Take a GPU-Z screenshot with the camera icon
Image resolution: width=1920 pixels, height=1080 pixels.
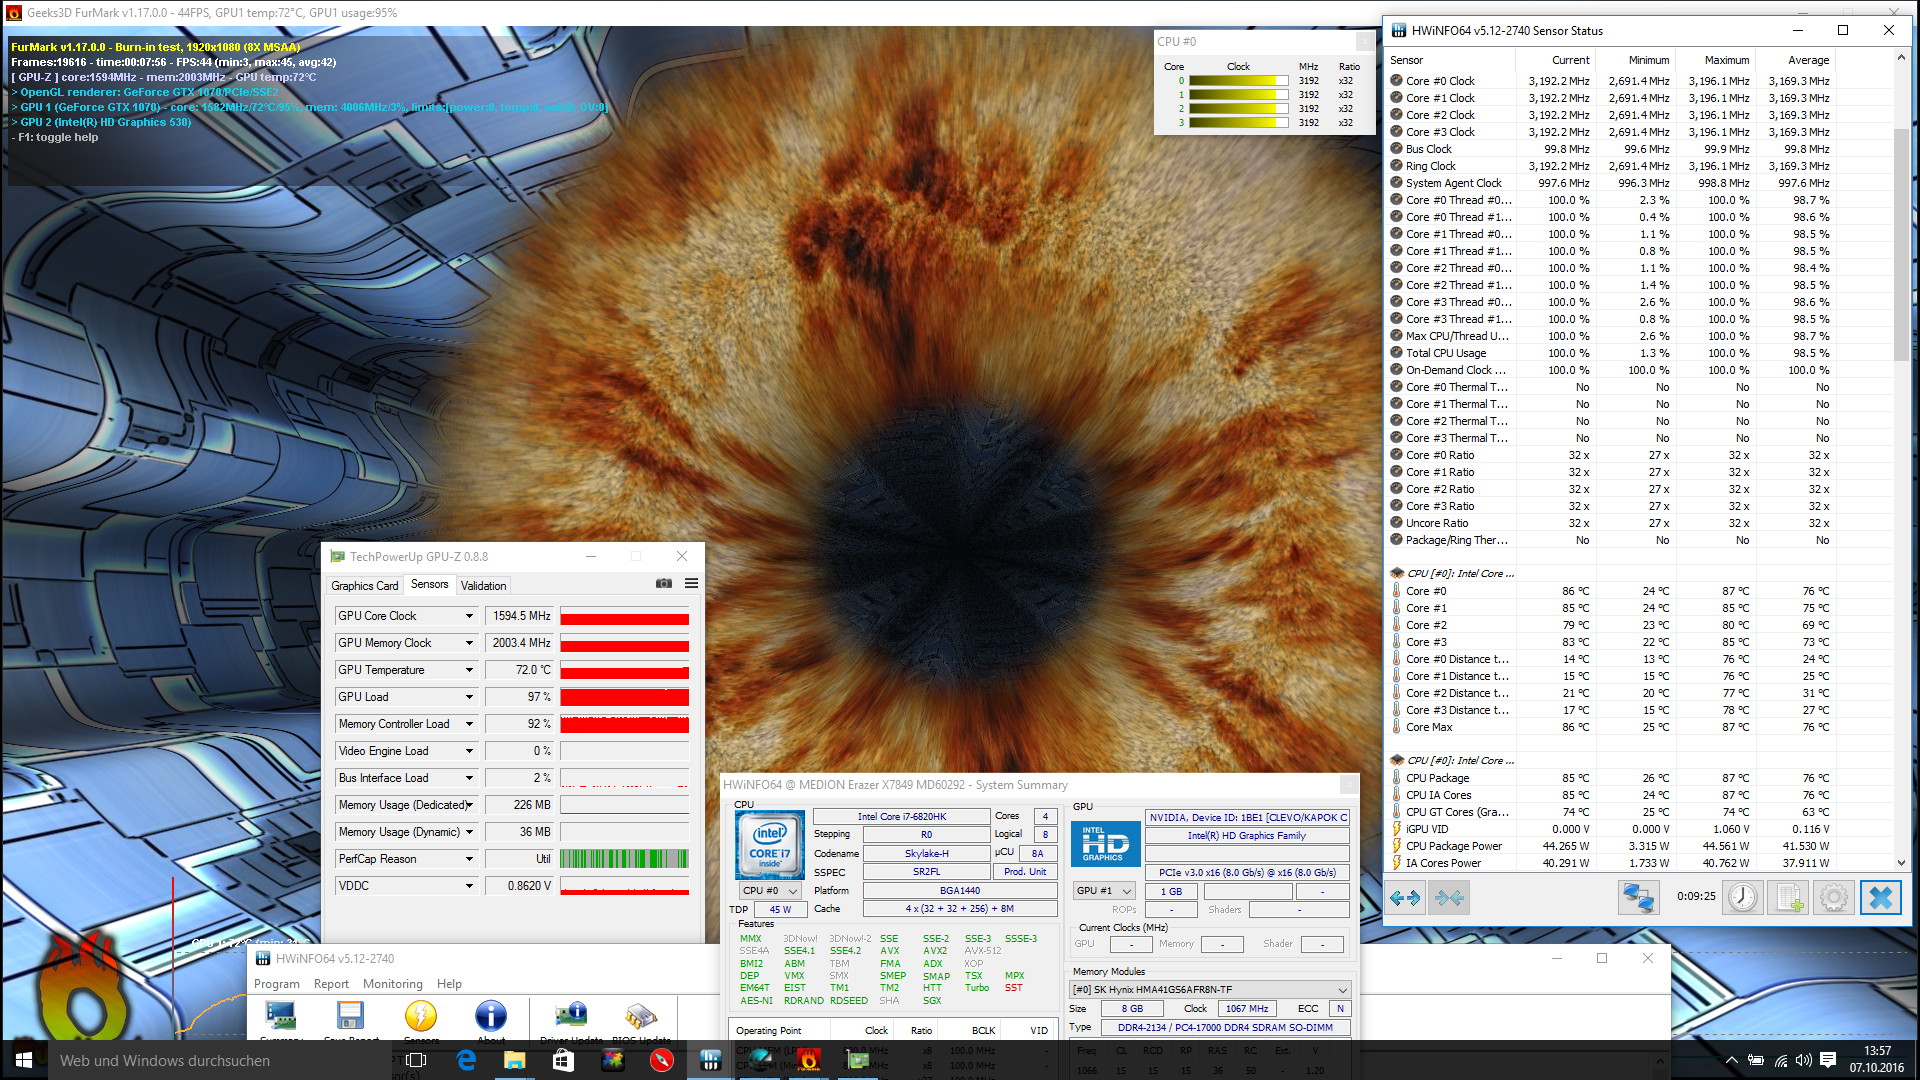tap(664, 584)
